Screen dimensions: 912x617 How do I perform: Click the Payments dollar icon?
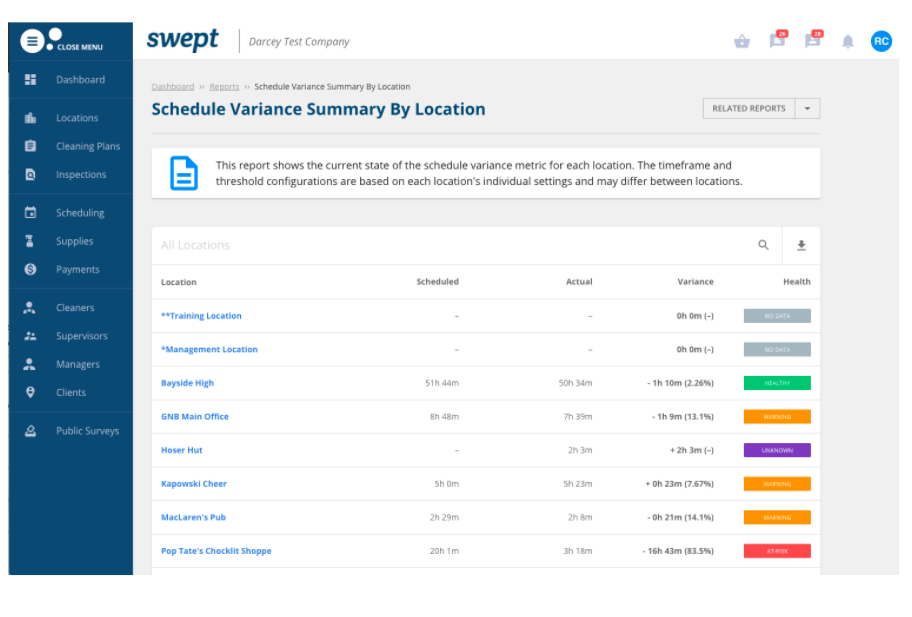30,269
